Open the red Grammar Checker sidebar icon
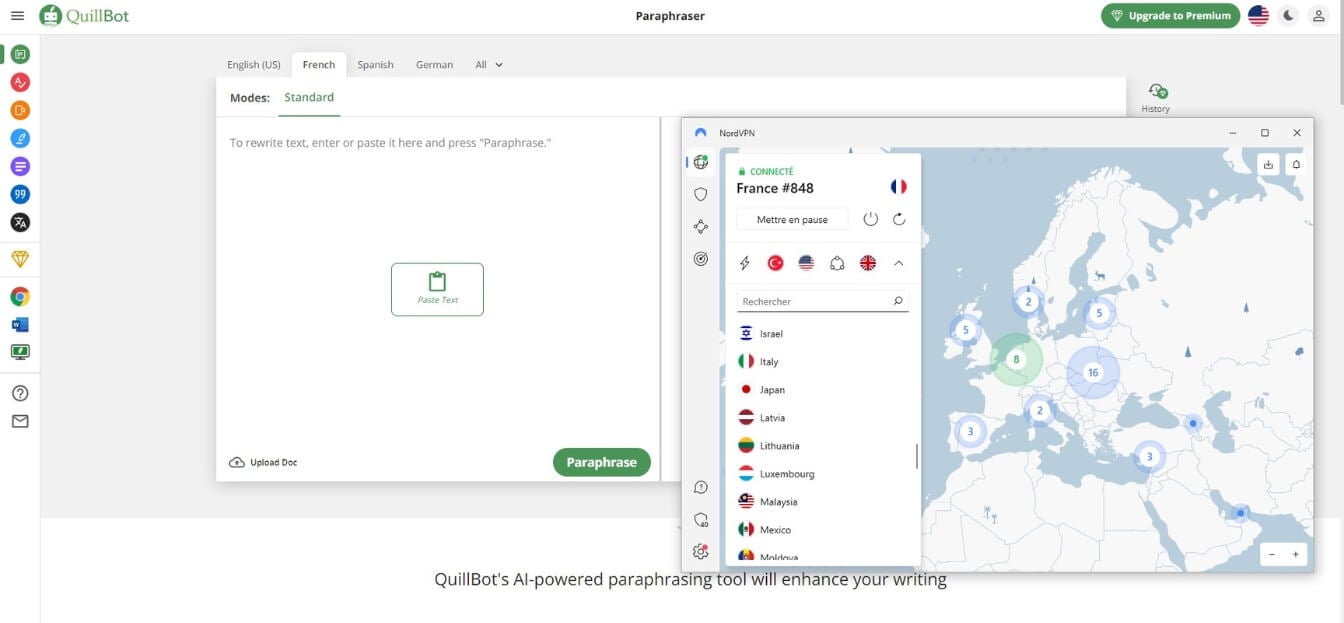This screenshot has height=623, width=1344. coord(20,82)
